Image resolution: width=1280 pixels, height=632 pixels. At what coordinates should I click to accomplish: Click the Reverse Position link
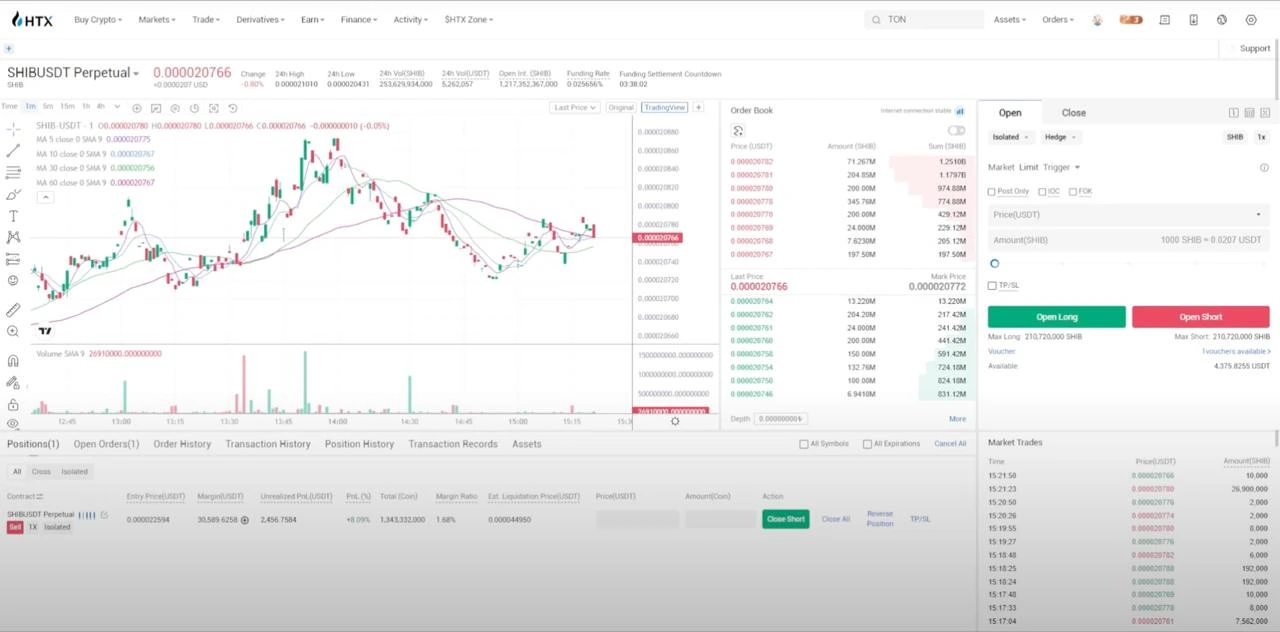point(880,519)
